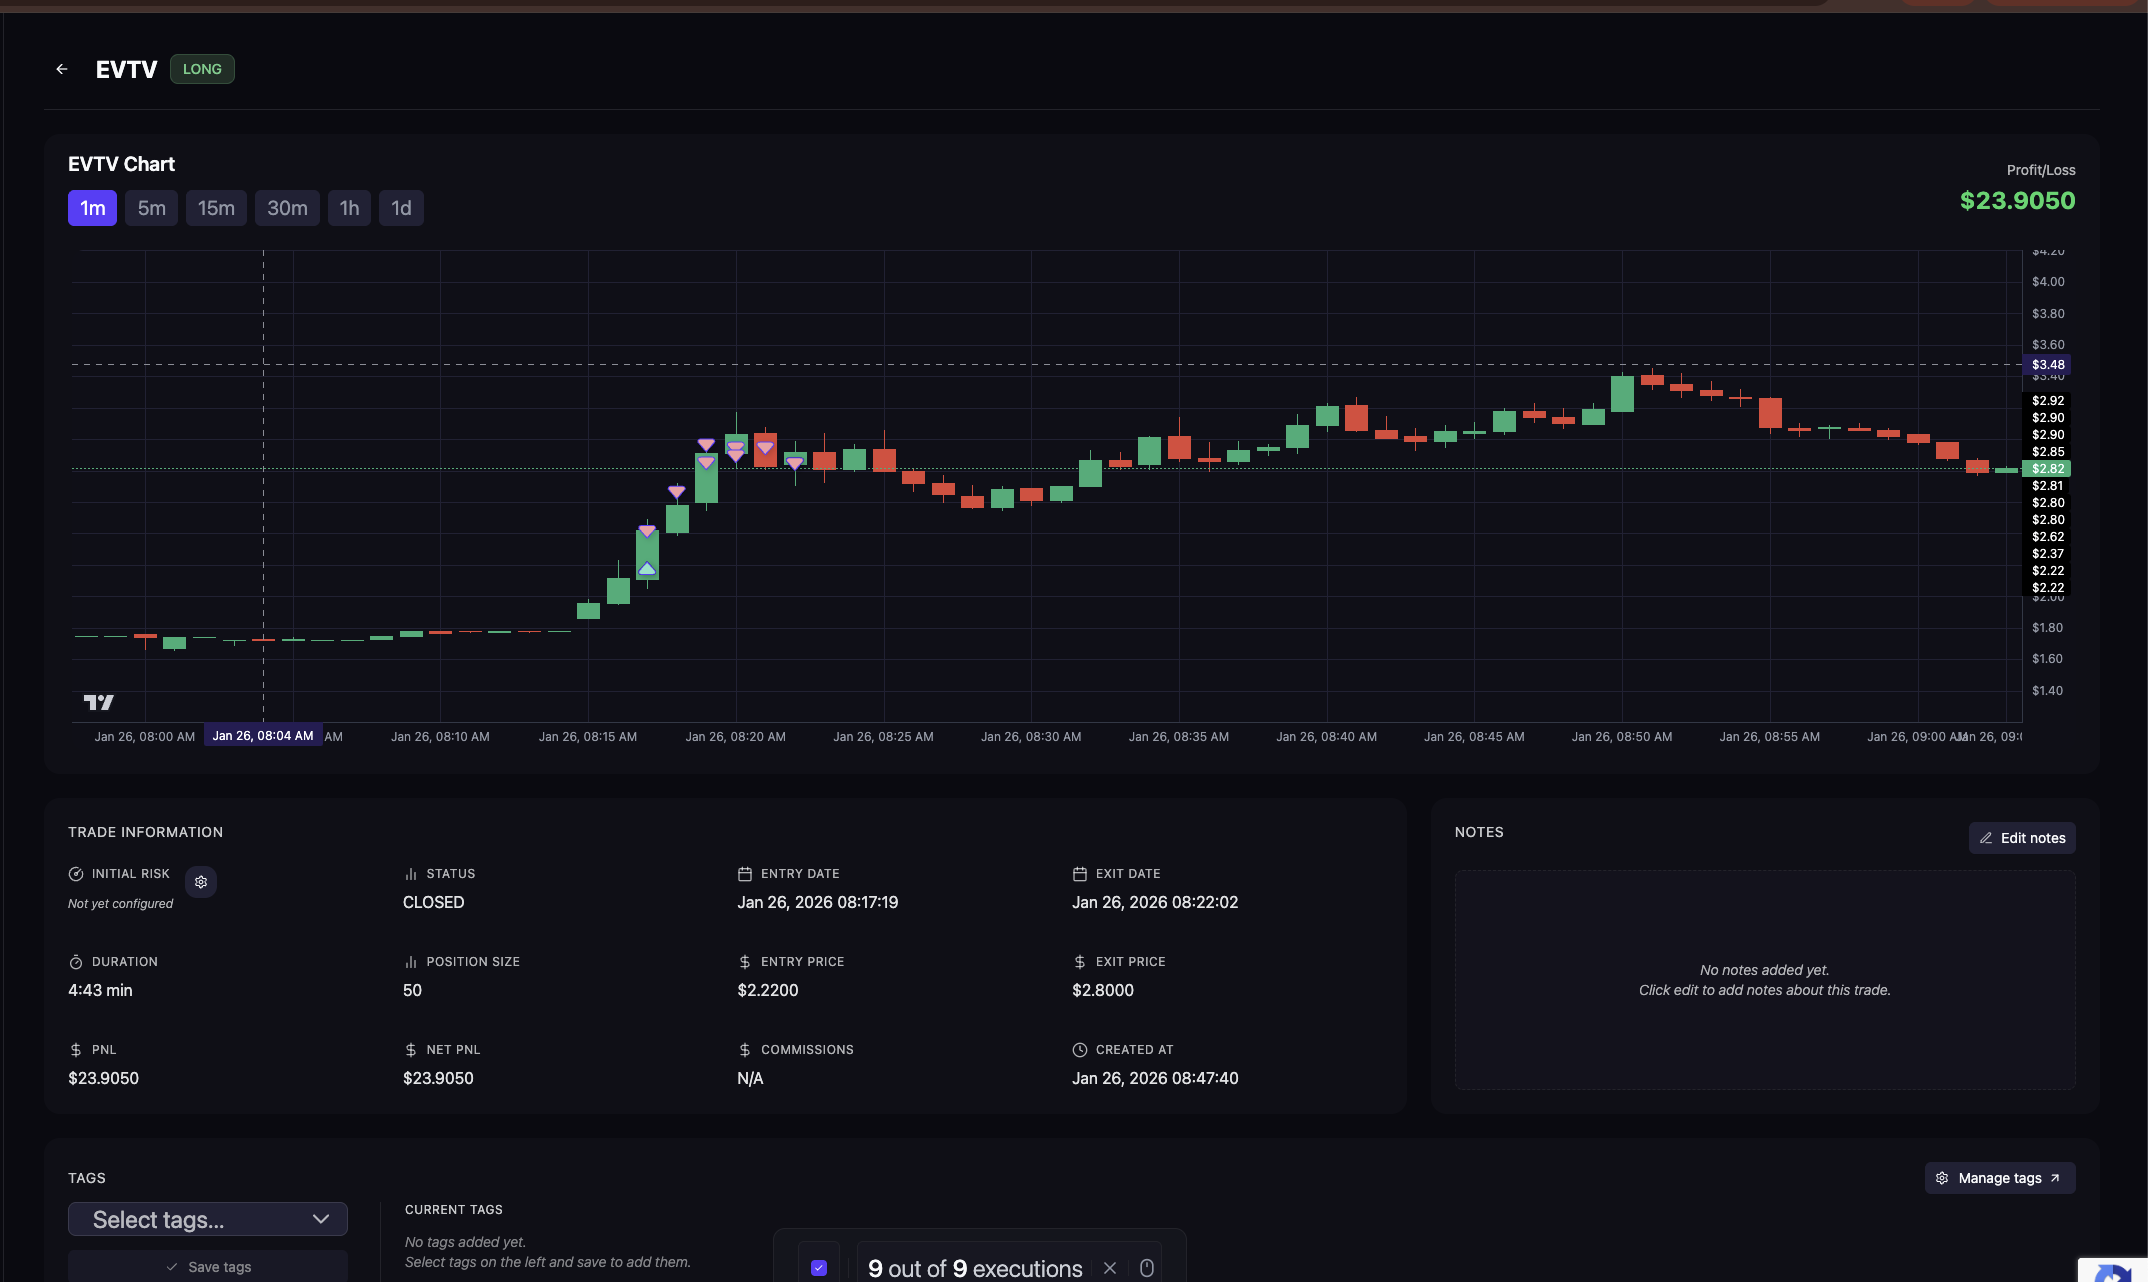The width and height of the screenshot is (2148, 1282).
Task: Go back using the arrow beside EVTV
Action: pyautogui.click(x=62, y=69)
